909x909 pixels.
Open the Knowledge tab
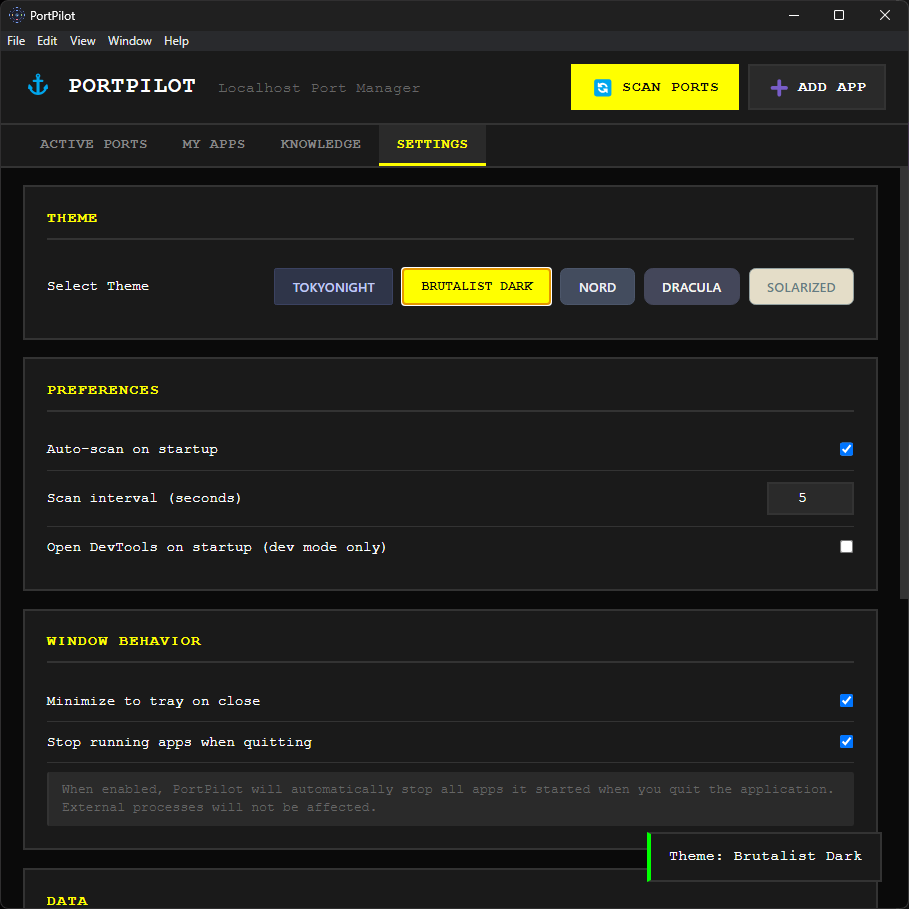(x=320, y=145)
